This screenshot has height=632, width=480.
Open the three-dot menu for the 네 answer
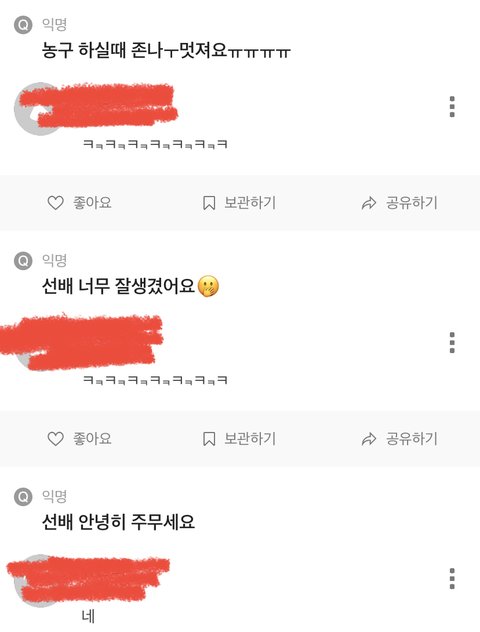(452, 578)
